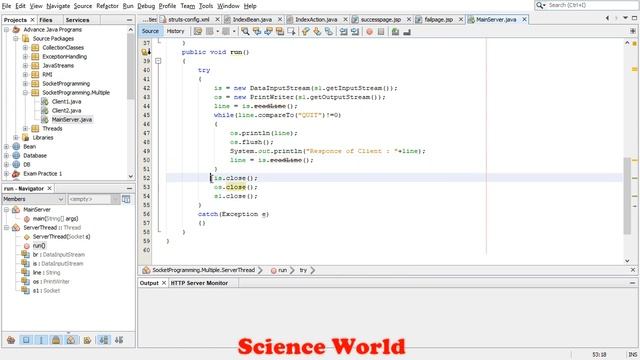The width and height of the screenshot is (640, 360).
Task: Expand the Threads package node
Action: click(25, 128)
